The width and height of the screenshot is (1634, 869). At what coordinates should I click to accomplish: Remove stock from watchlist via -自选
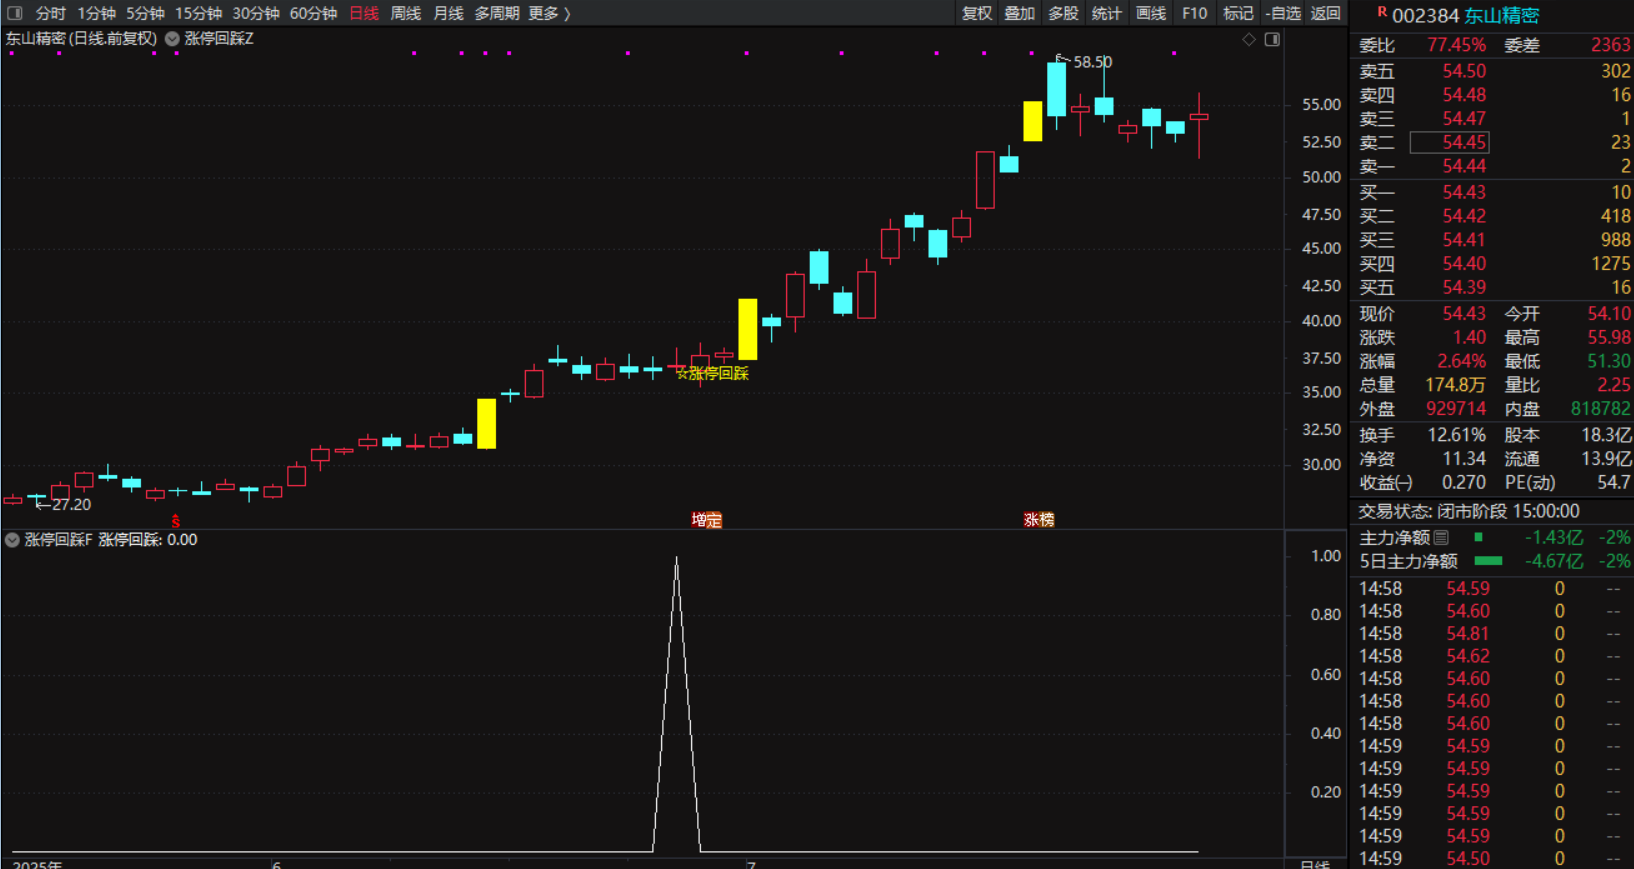click(x=1283, y=13)
